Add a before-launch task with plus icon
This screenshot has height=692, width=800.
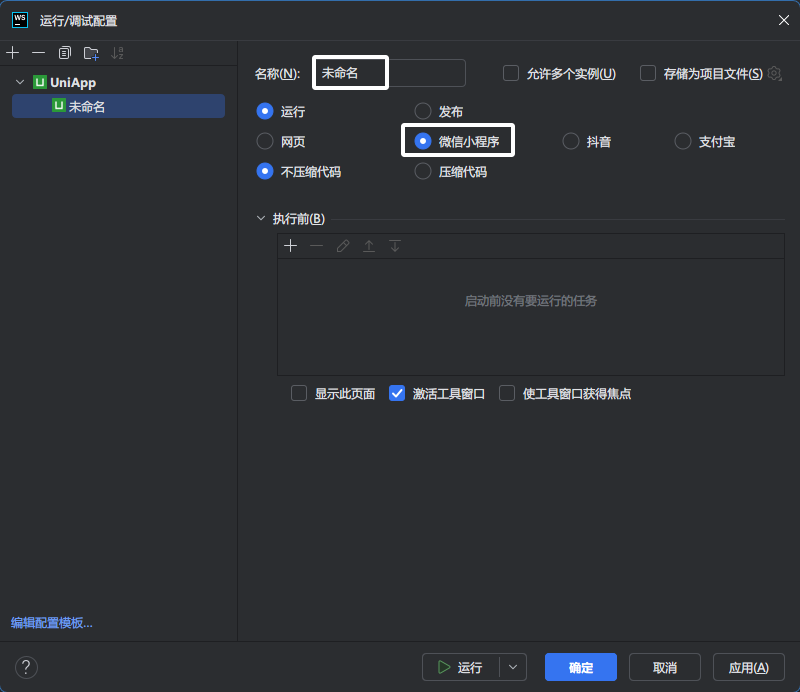point(291,246)
